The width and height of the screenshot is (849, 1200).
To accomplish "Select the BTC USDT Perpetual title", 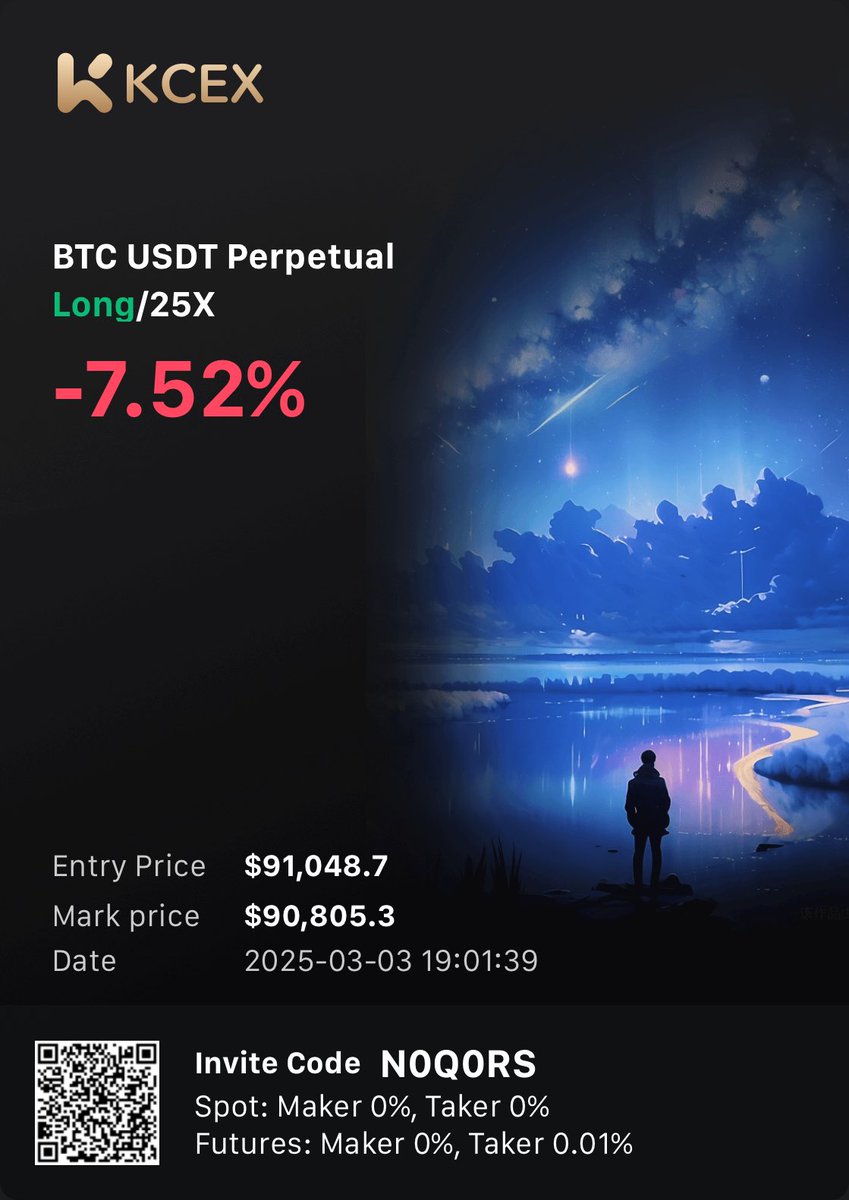I will (223, 258).
